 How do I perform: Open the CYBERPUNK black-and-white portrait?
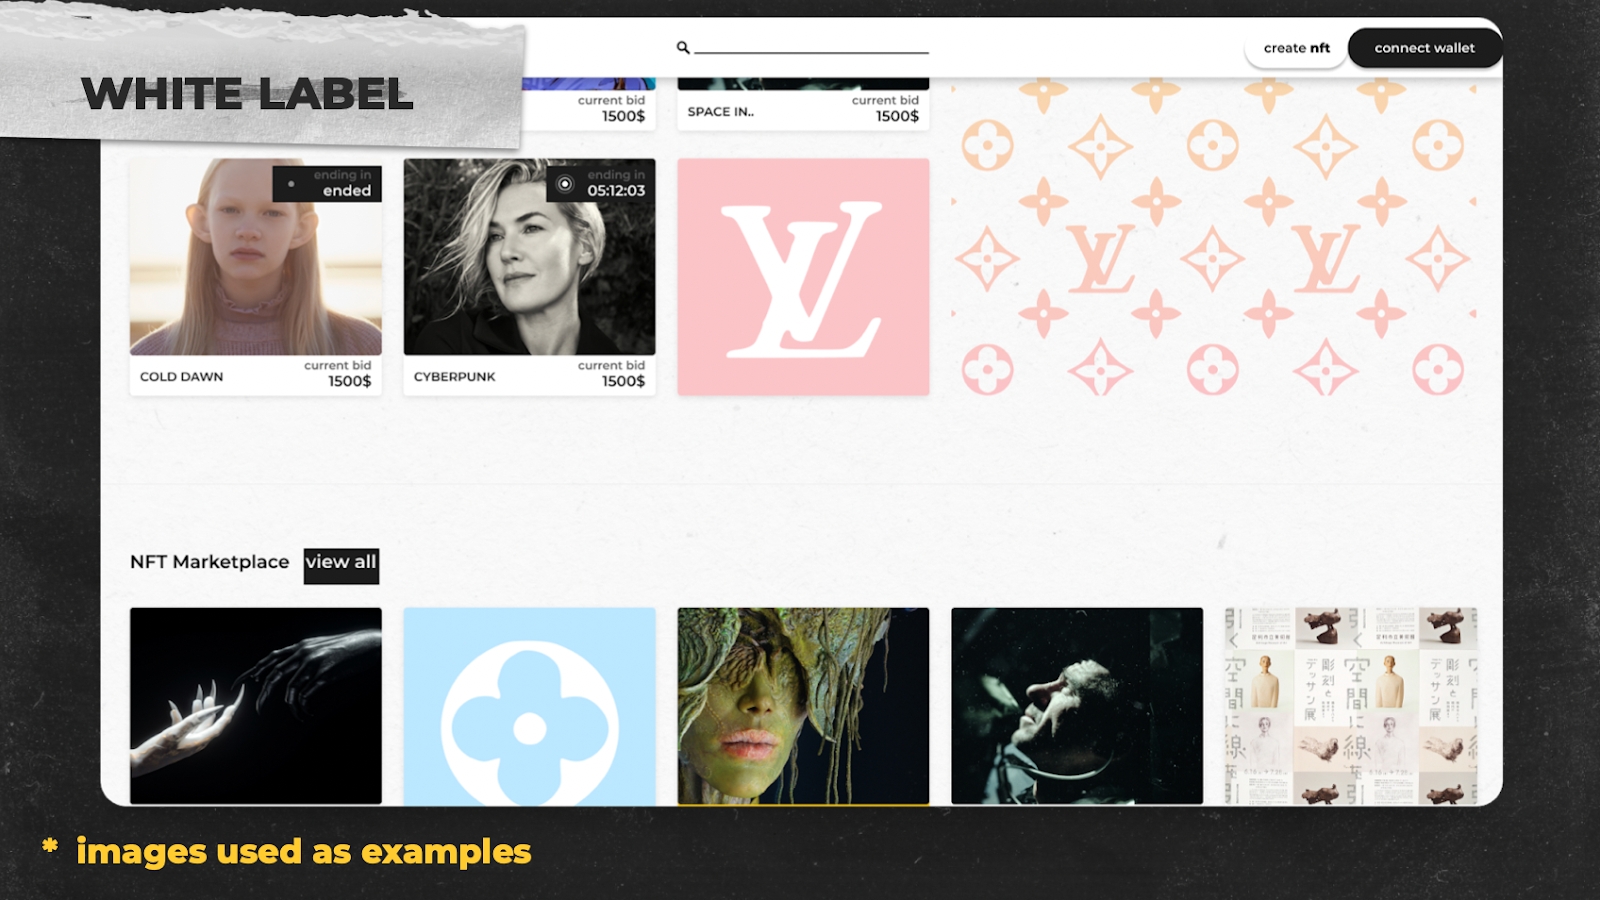pyautogui.click(x=530, y=257)
